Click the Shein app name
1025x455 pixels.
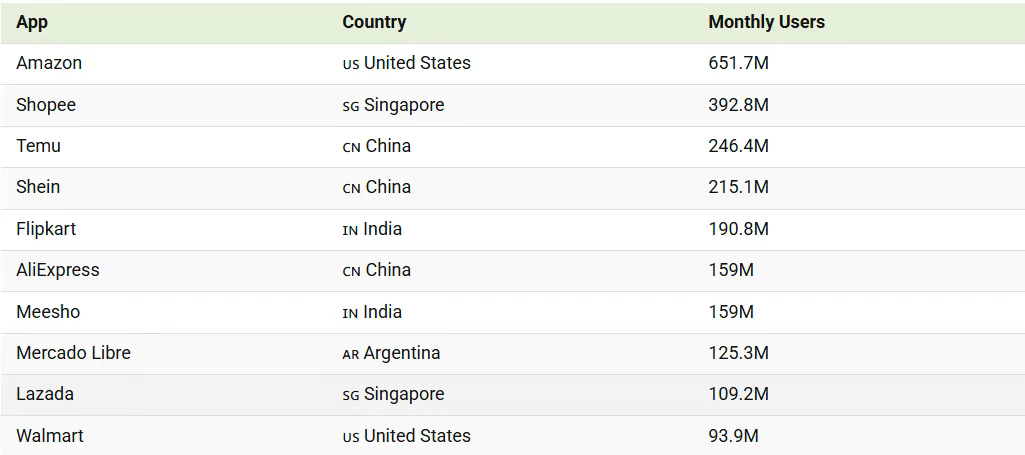[38, 187]
